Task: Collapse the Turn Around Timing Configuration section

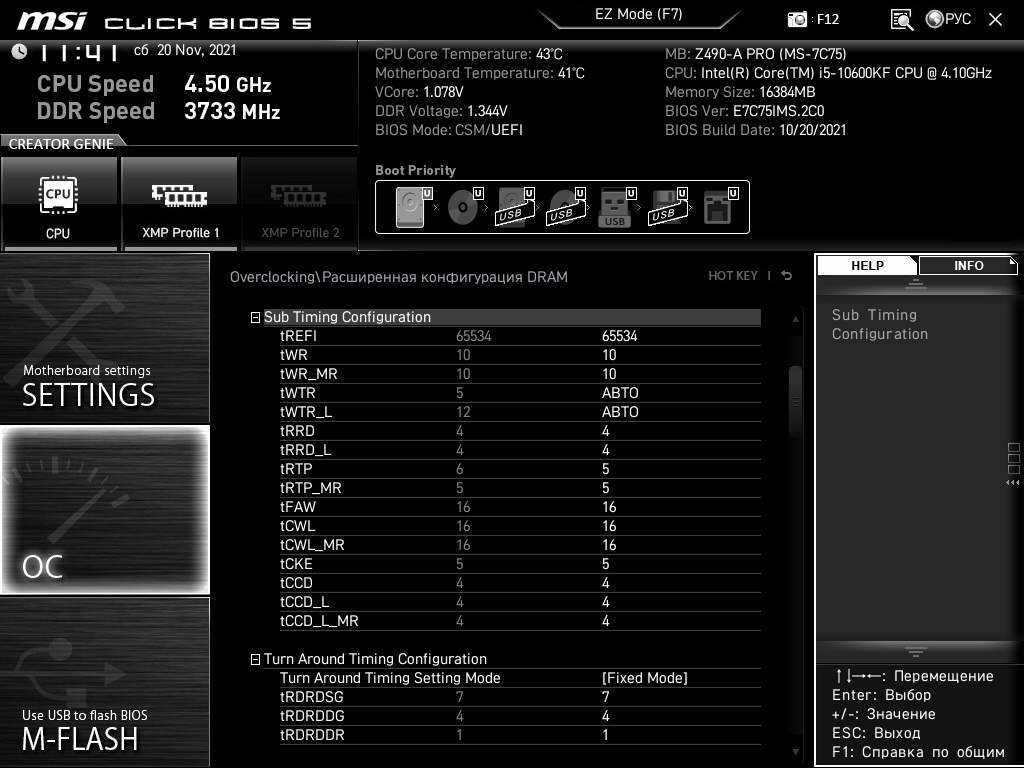Action: (255, 660)
